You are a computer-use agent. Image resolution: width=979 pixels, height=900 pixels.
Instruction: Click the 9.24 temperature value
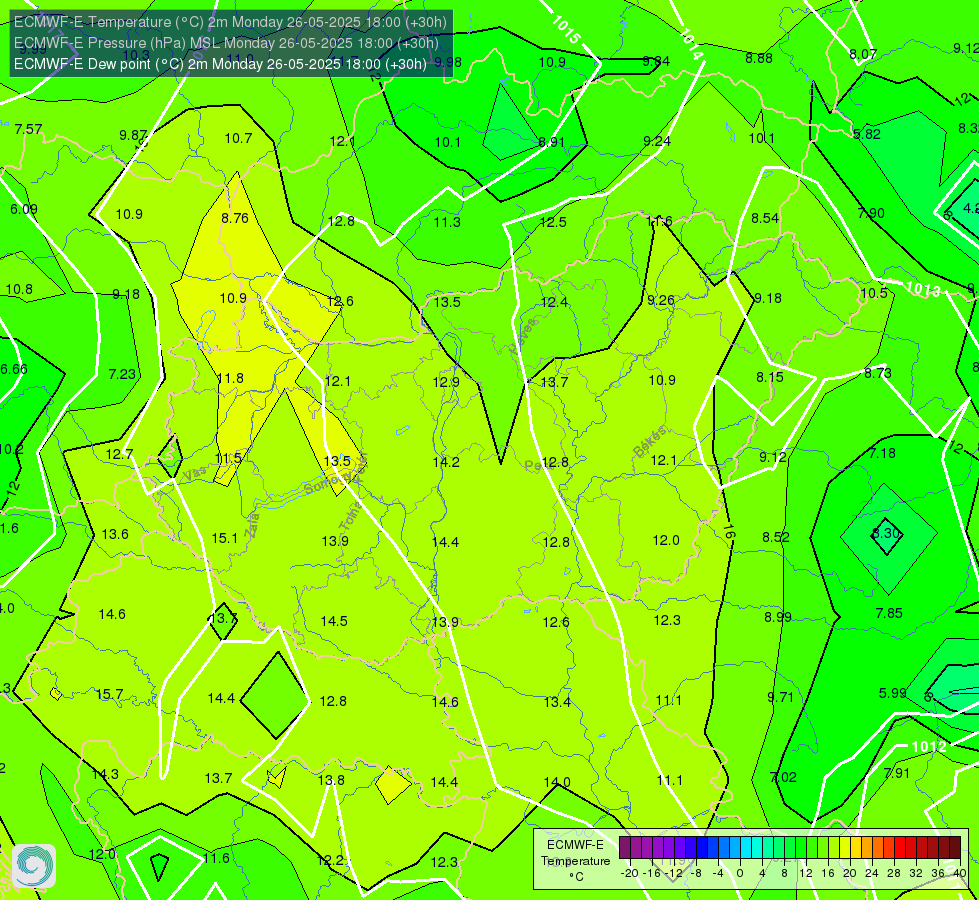[657, 141]
